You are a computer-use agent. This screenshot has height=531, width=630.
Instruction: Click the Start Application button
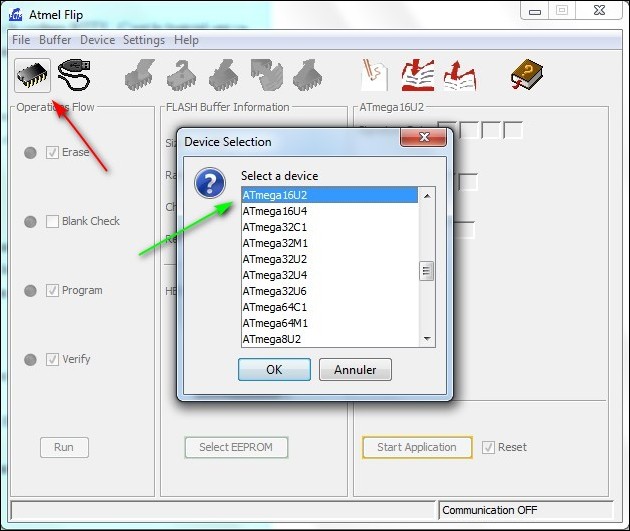(417, 447)
